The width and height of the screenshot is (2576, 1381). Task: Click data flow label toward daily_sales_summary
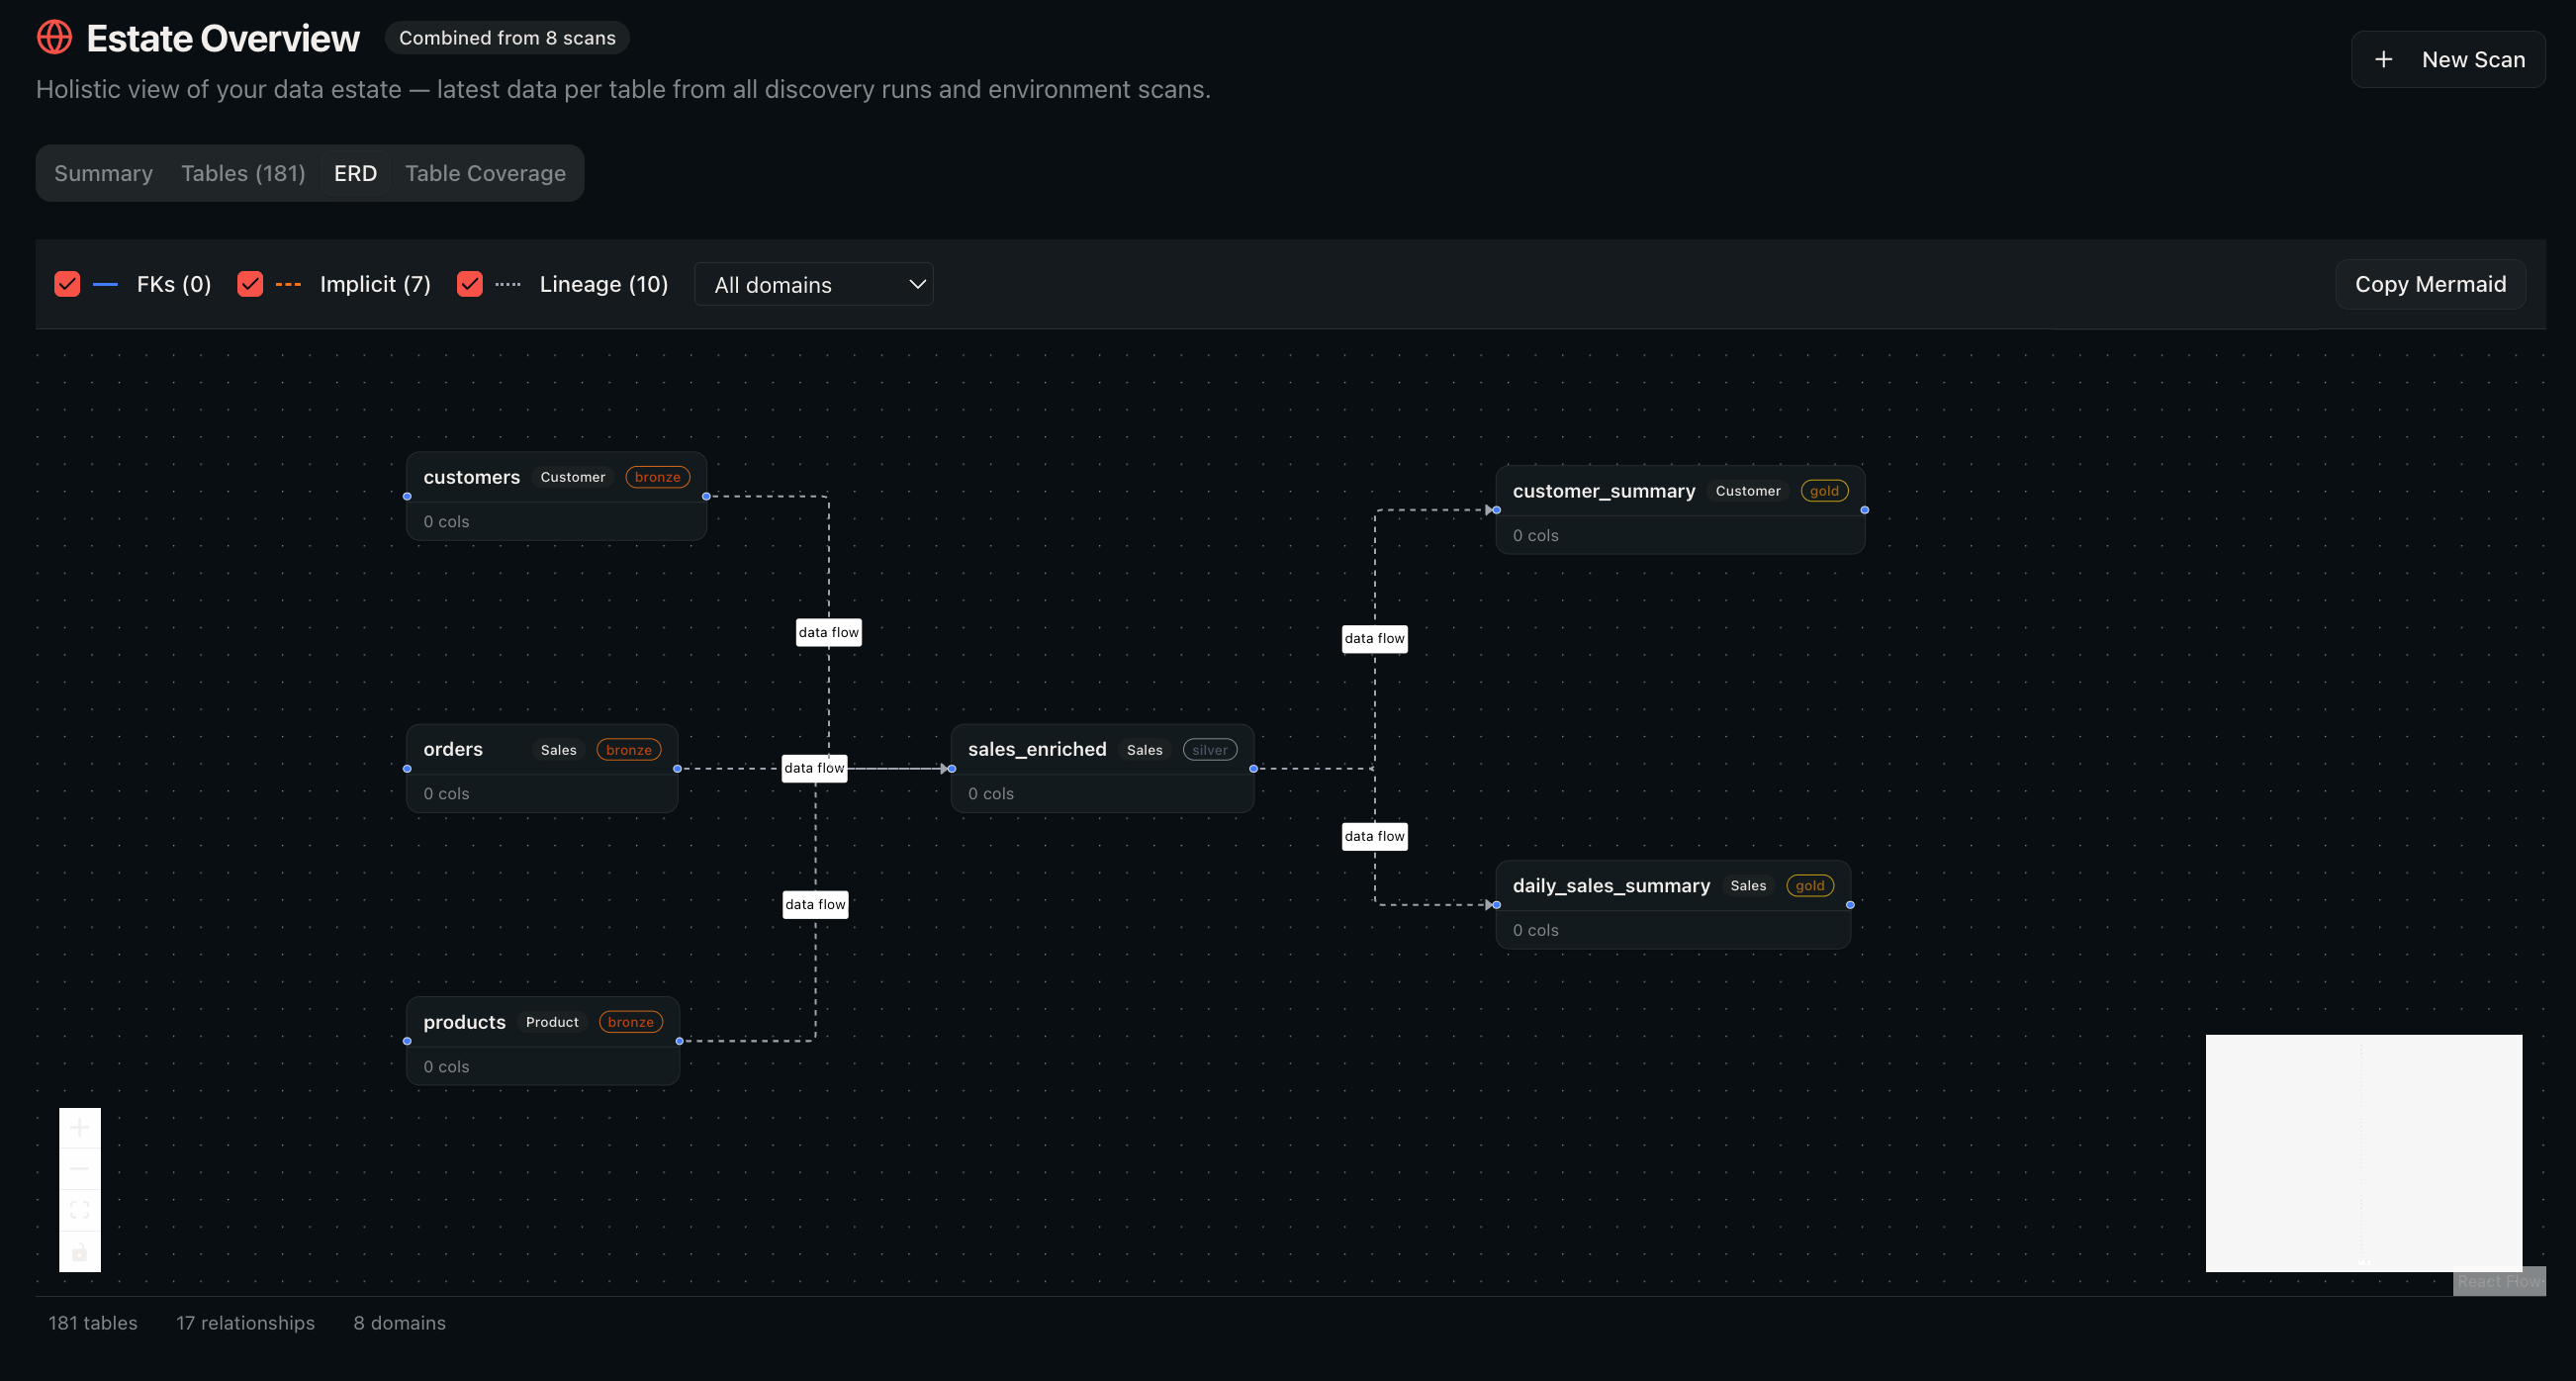pyautogui.click(x=1374, y=837)
